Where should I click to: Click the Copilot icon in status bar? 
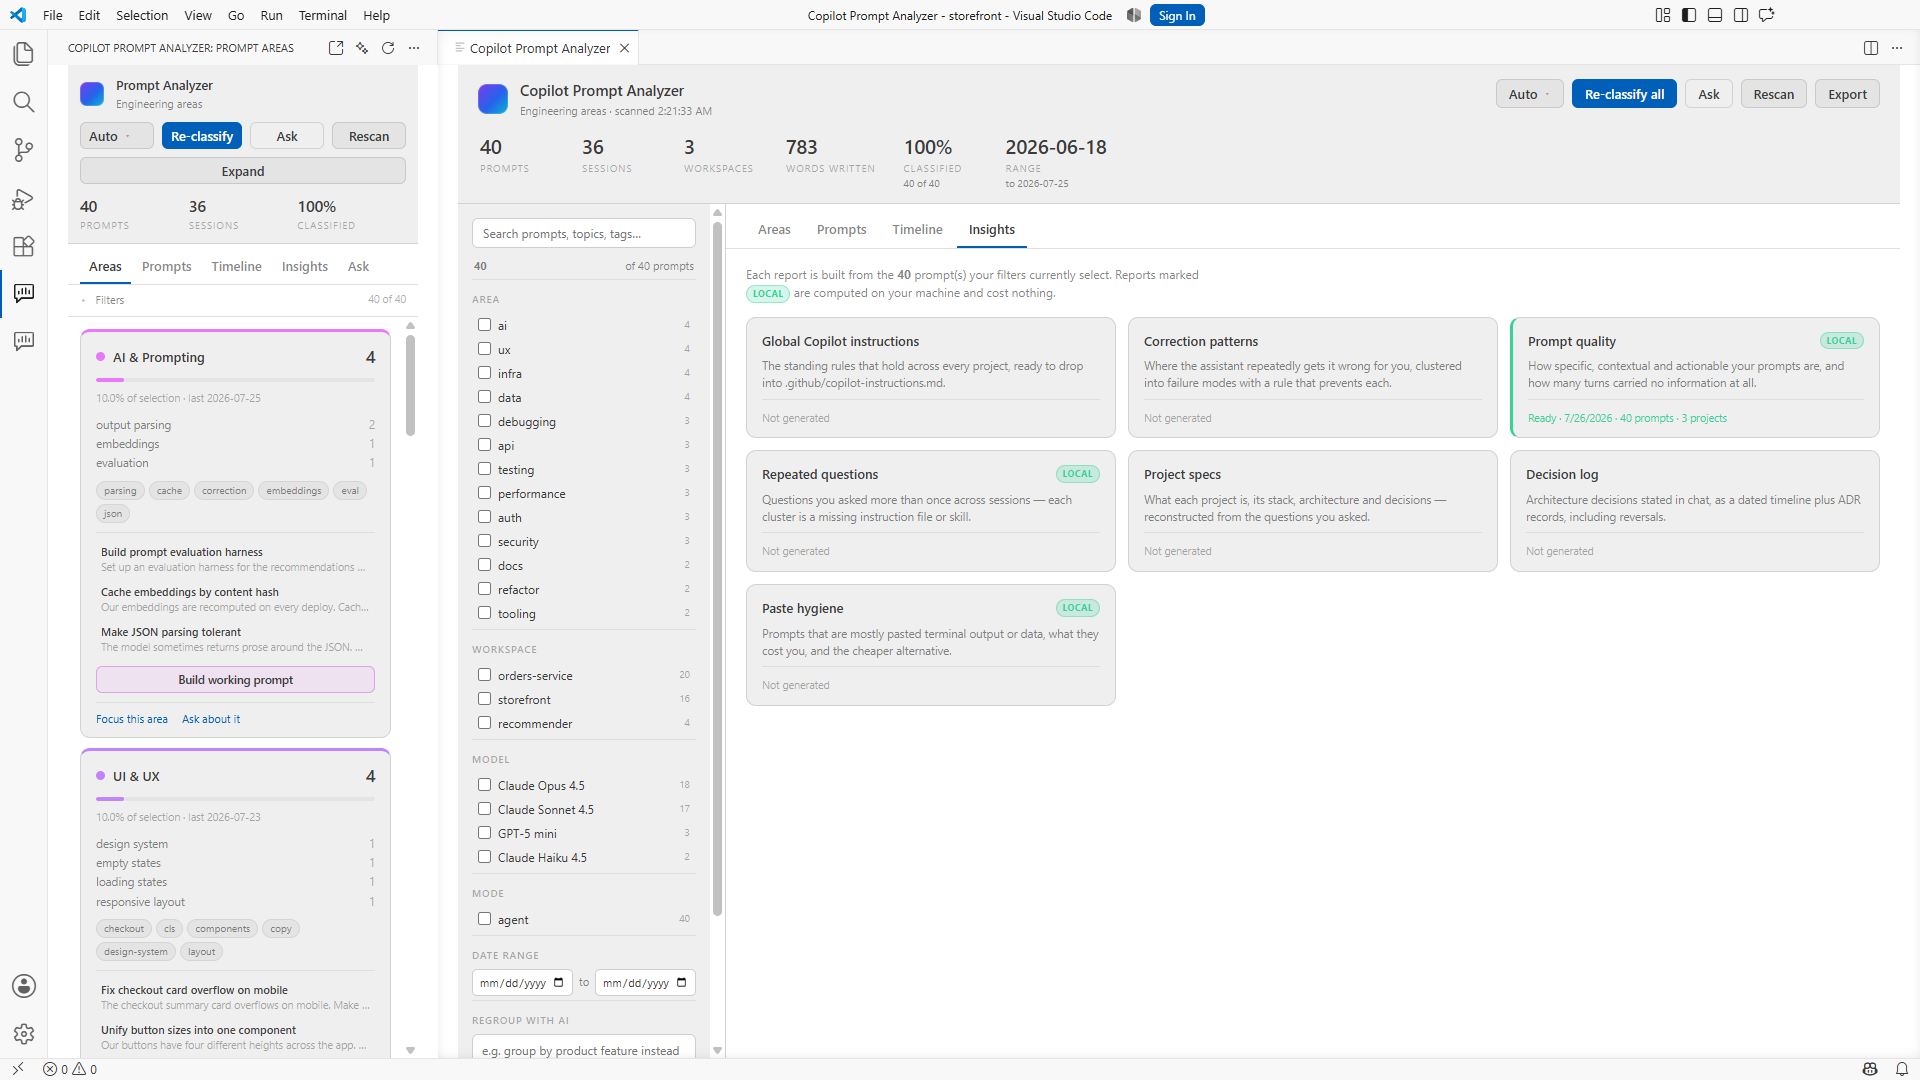point(1870,1069)
